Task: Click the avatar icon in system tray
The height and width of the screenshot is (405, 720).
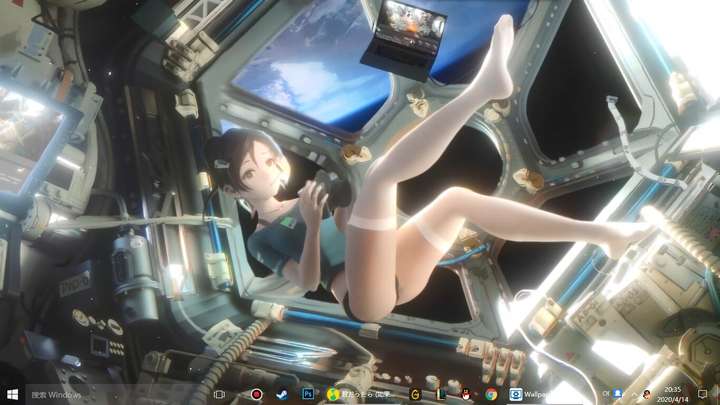Action: click(647, 395)
